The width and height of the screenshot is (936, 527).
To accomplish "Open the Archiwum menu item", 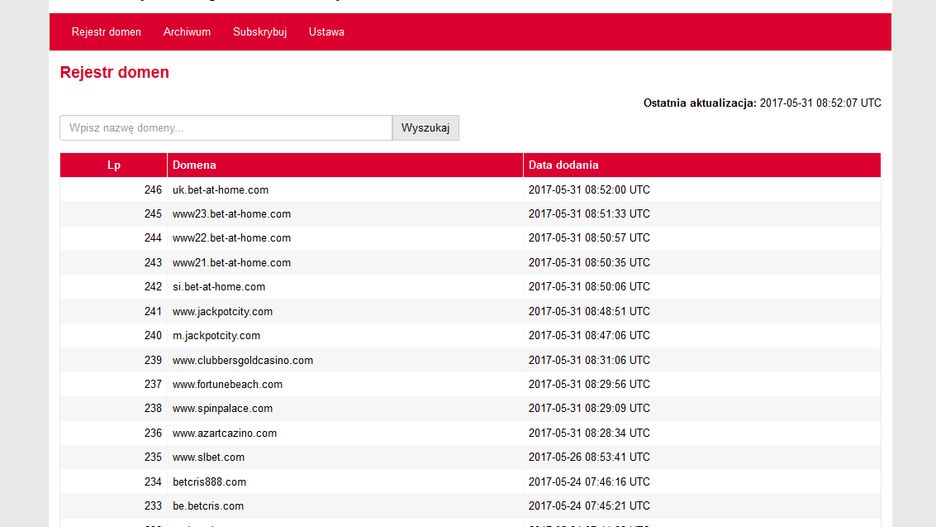I will click(187, 32).
